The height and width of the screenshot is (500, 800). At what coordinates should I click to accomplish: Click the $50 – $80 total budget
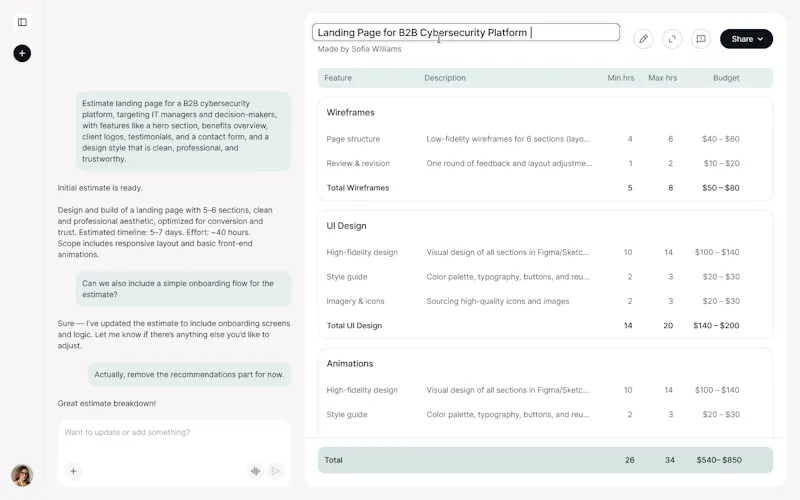[x=720, y=188]
